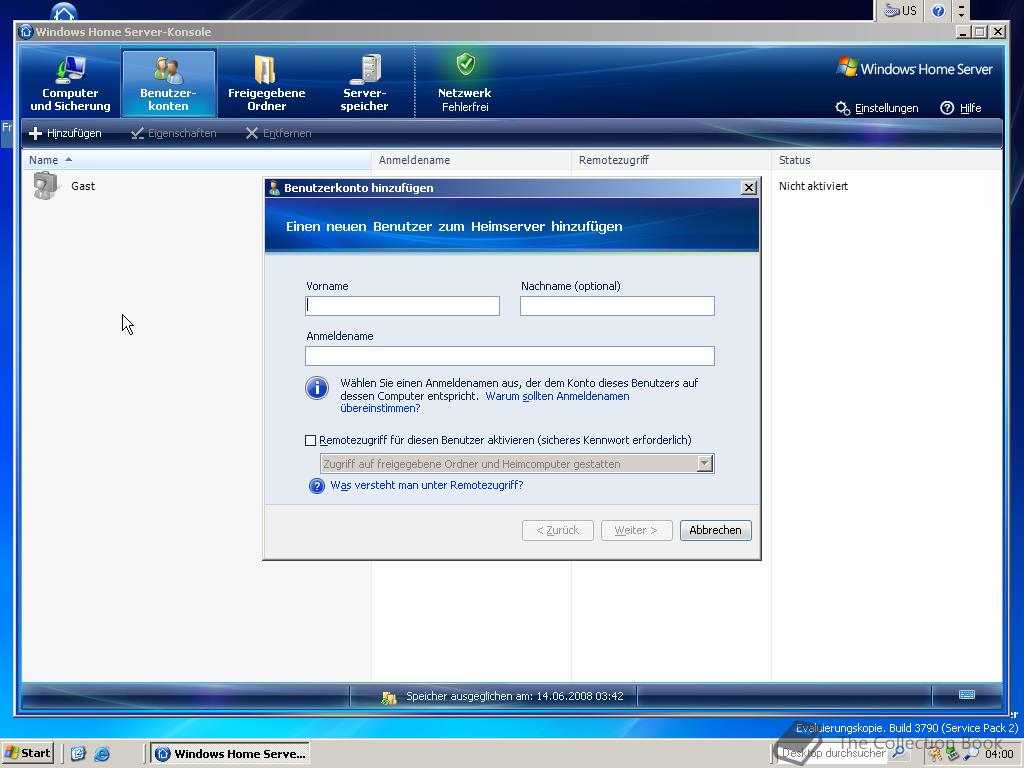Click Entfernen in the toolbar
This screenshot has height=768, width=1024.
279,133
